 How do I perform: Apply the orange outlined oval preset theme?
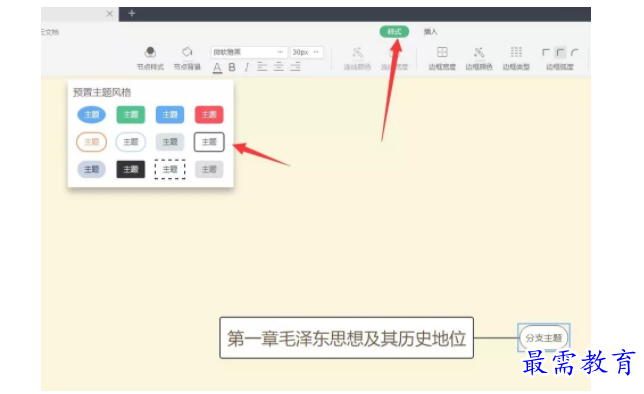tap(92, 142)
